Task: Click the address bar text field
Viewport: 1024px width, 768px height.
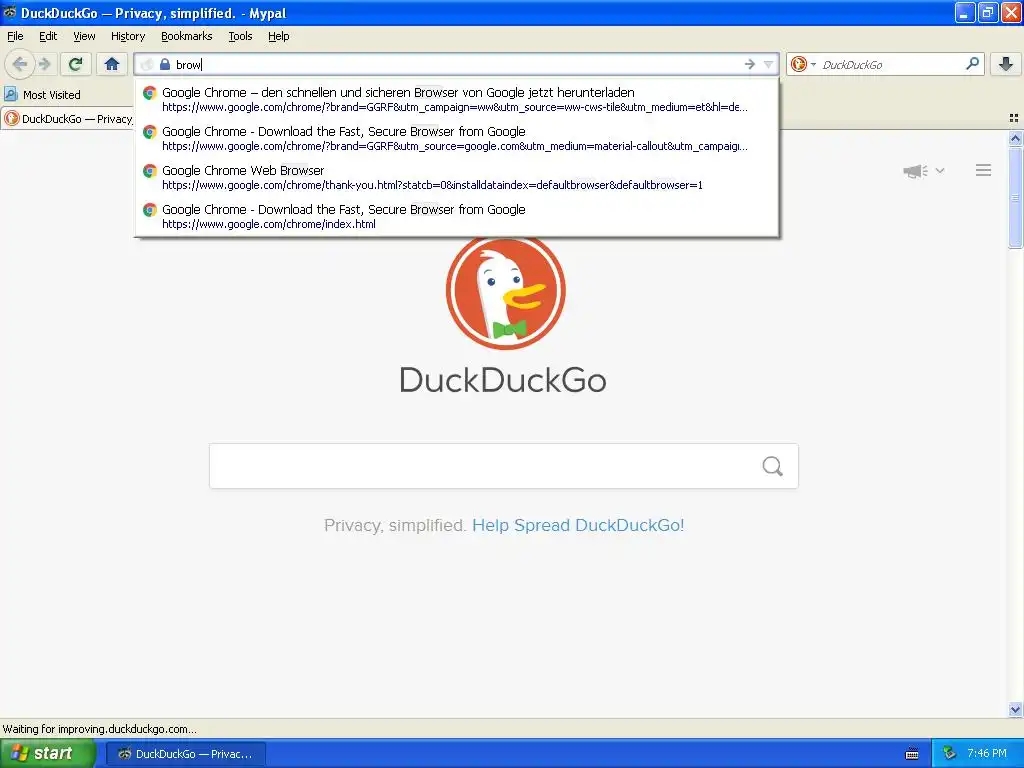Action: pos(456,64)
